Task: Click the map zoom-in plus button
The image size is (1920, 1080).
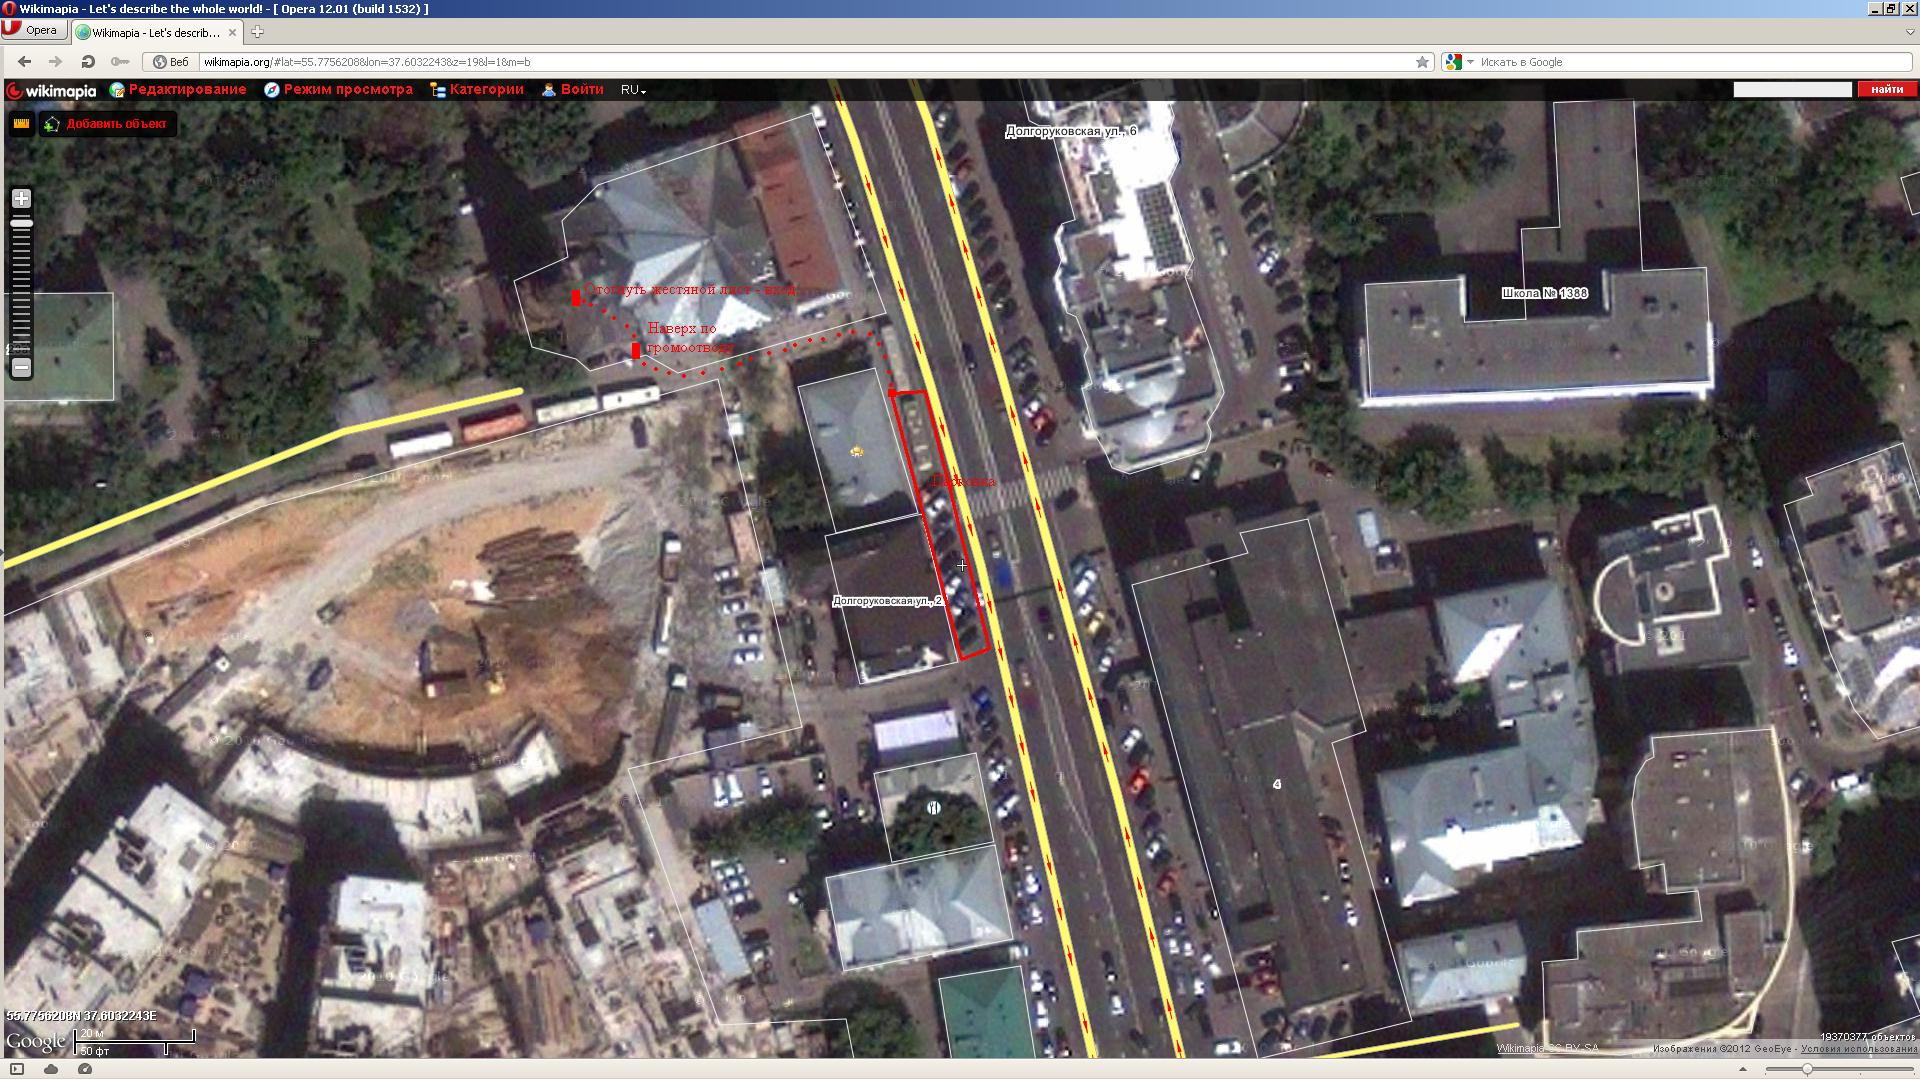Action: [21, 199]
